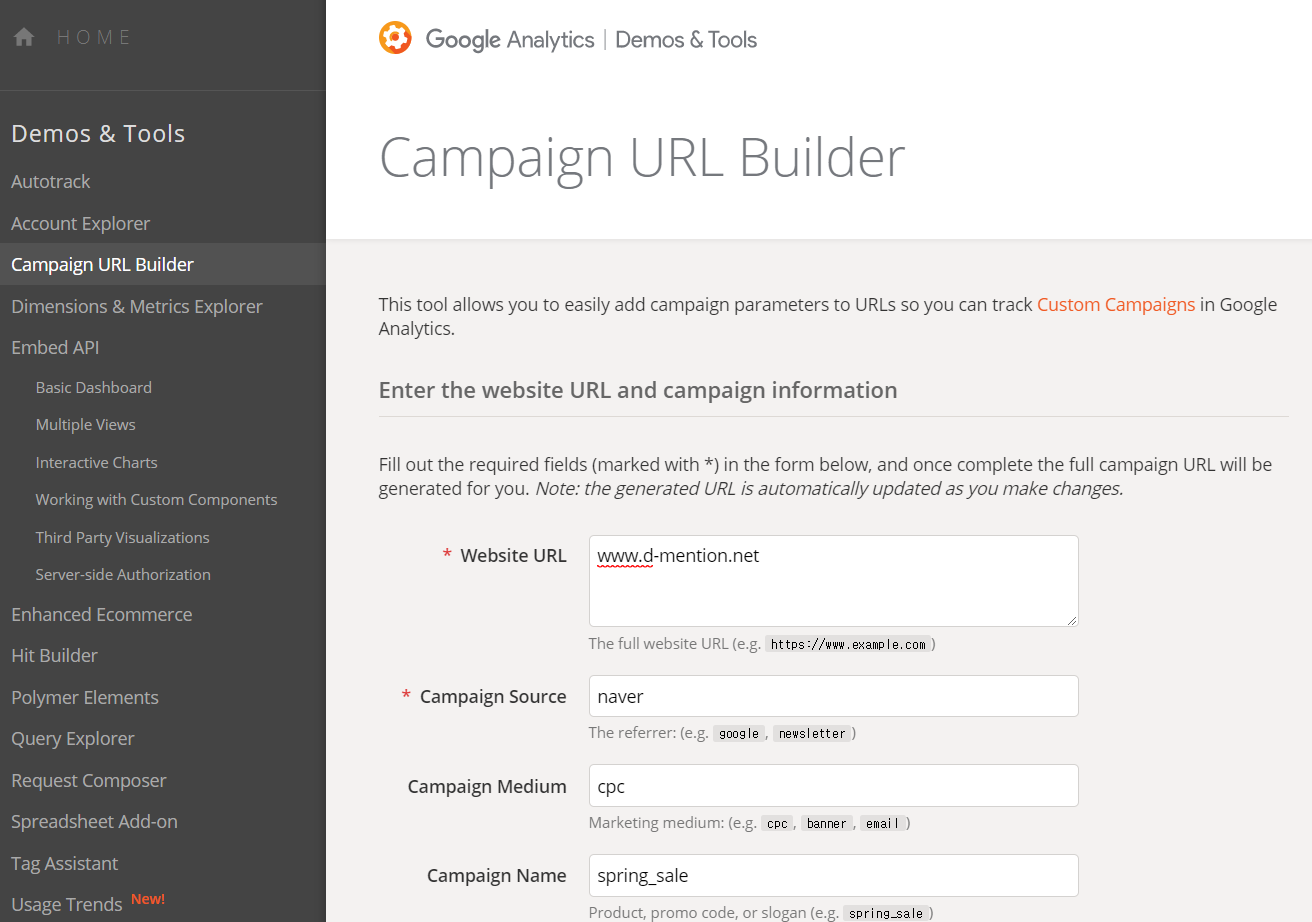Click the Google Analytics gear logo
Viewport: 1312px width, 922px height.
click(395, 38)
